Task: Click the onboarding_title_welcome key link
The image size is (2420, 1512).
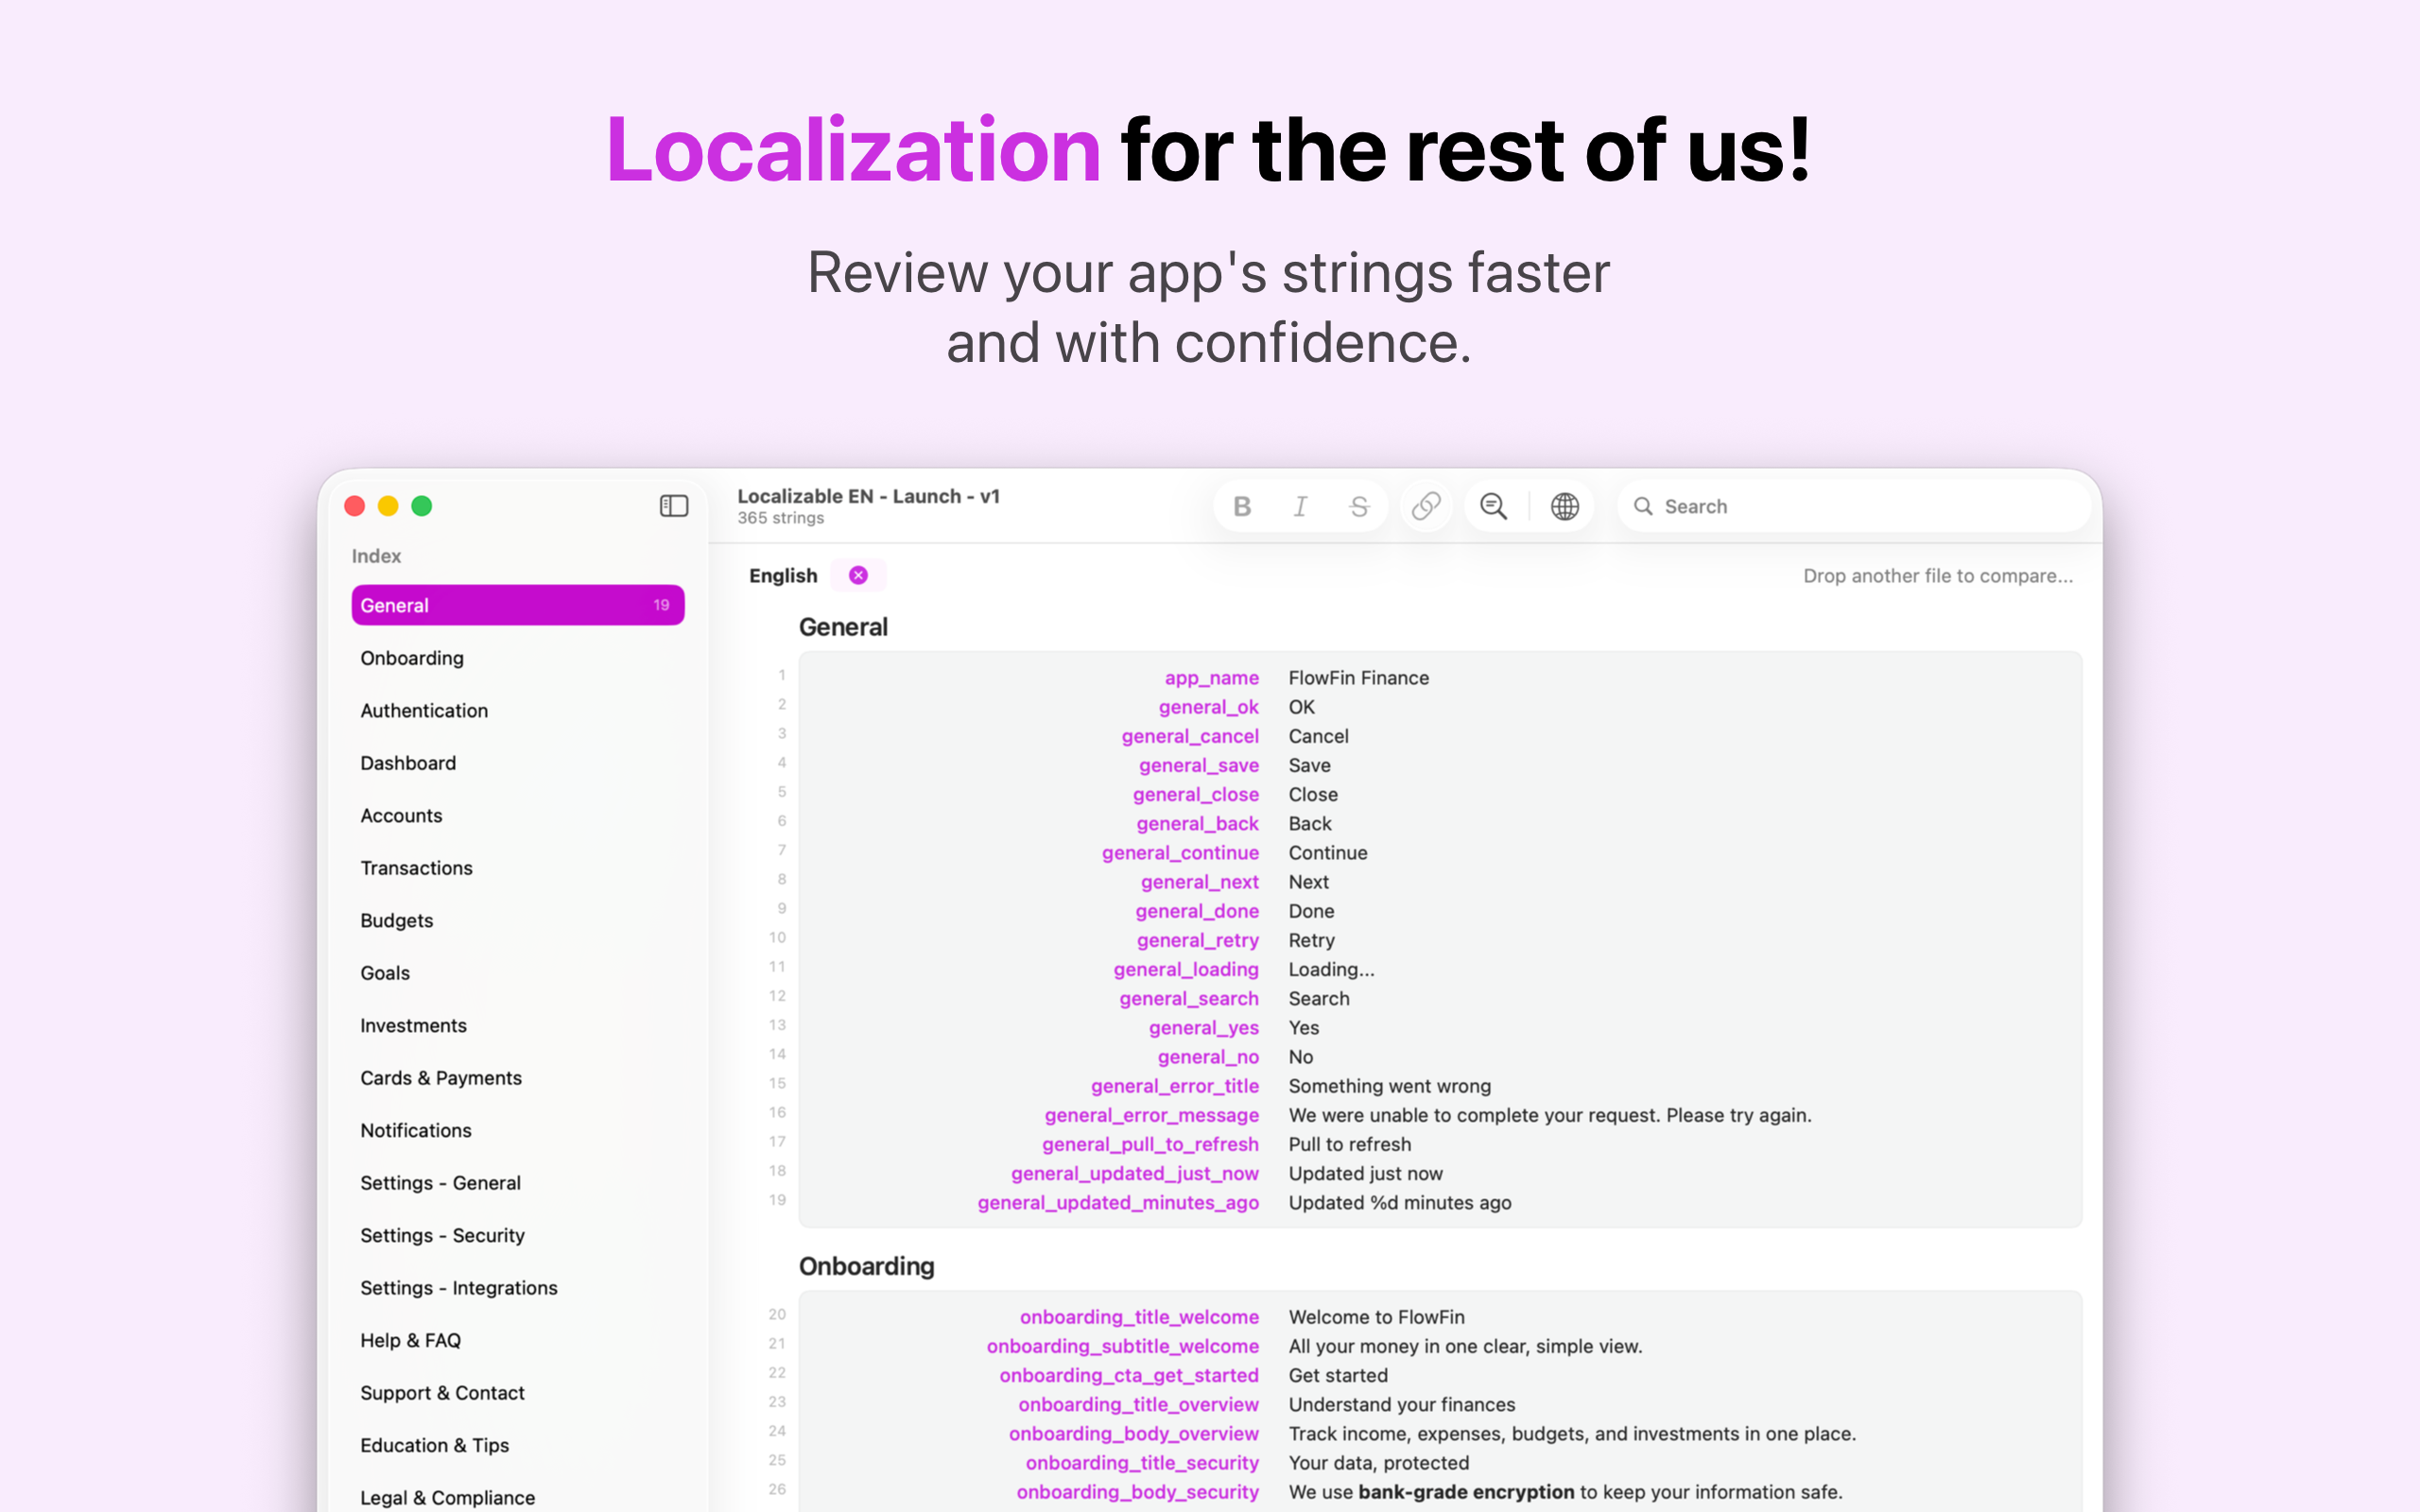Action: (x=1137, y=1317)
